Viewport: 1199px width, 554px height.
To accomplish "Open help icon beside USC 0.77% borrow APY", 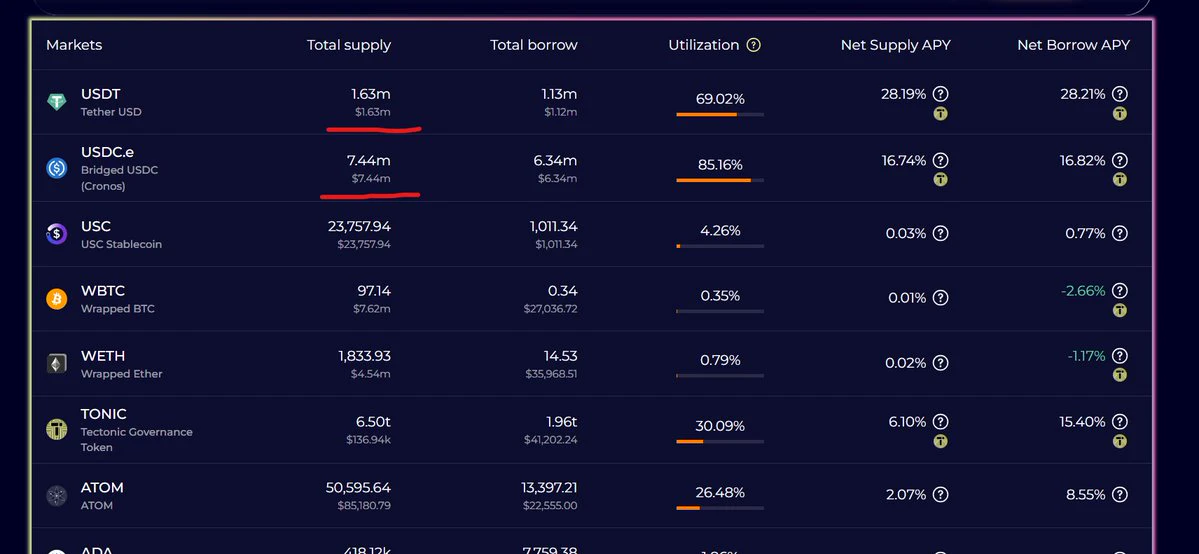I will [x=1119, y=233].
